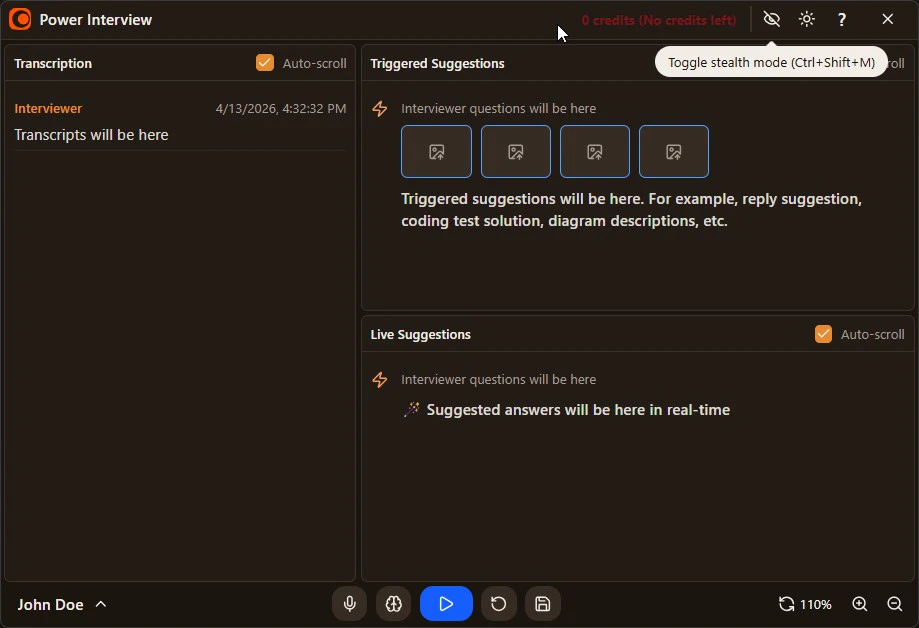Open the fourth image upload thumbnail
The image size is (919, 628).
pyautogui.click(x=673, y=151)
